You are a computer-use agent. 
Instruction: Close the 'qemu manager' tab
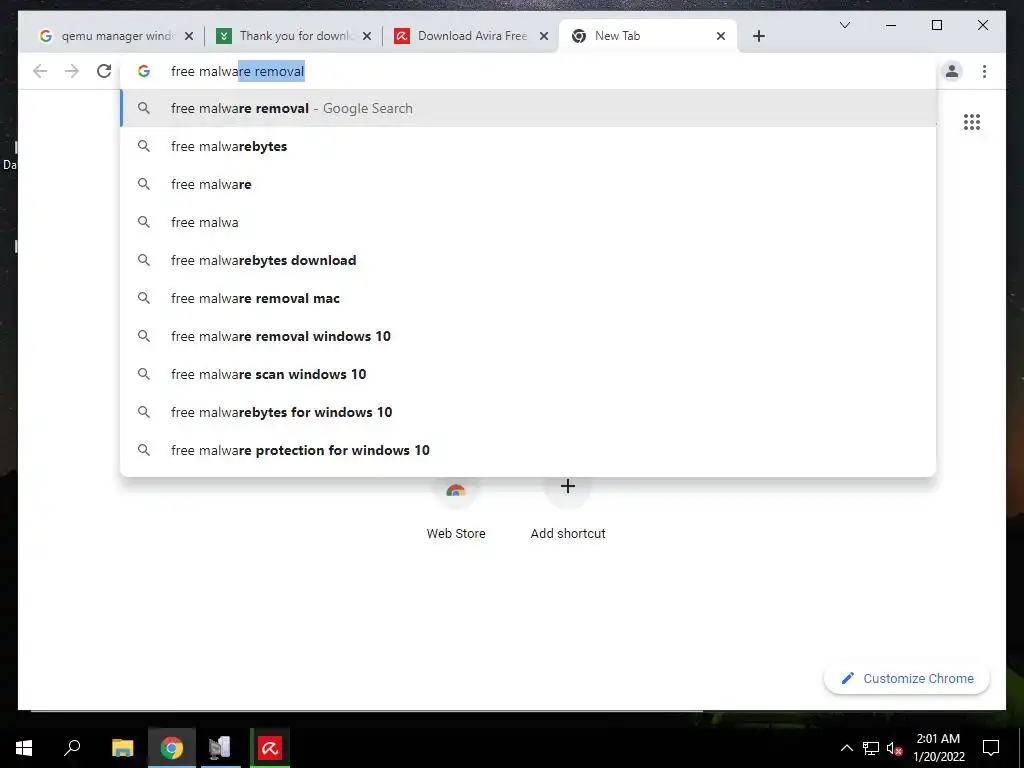pyautogui.click(x=189, y=36)
